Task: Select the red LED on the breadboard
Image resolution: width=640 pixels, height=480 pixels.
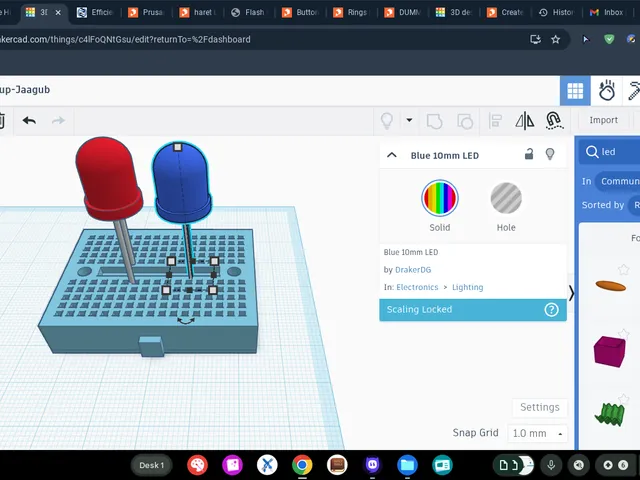Action: coord(109,180)
